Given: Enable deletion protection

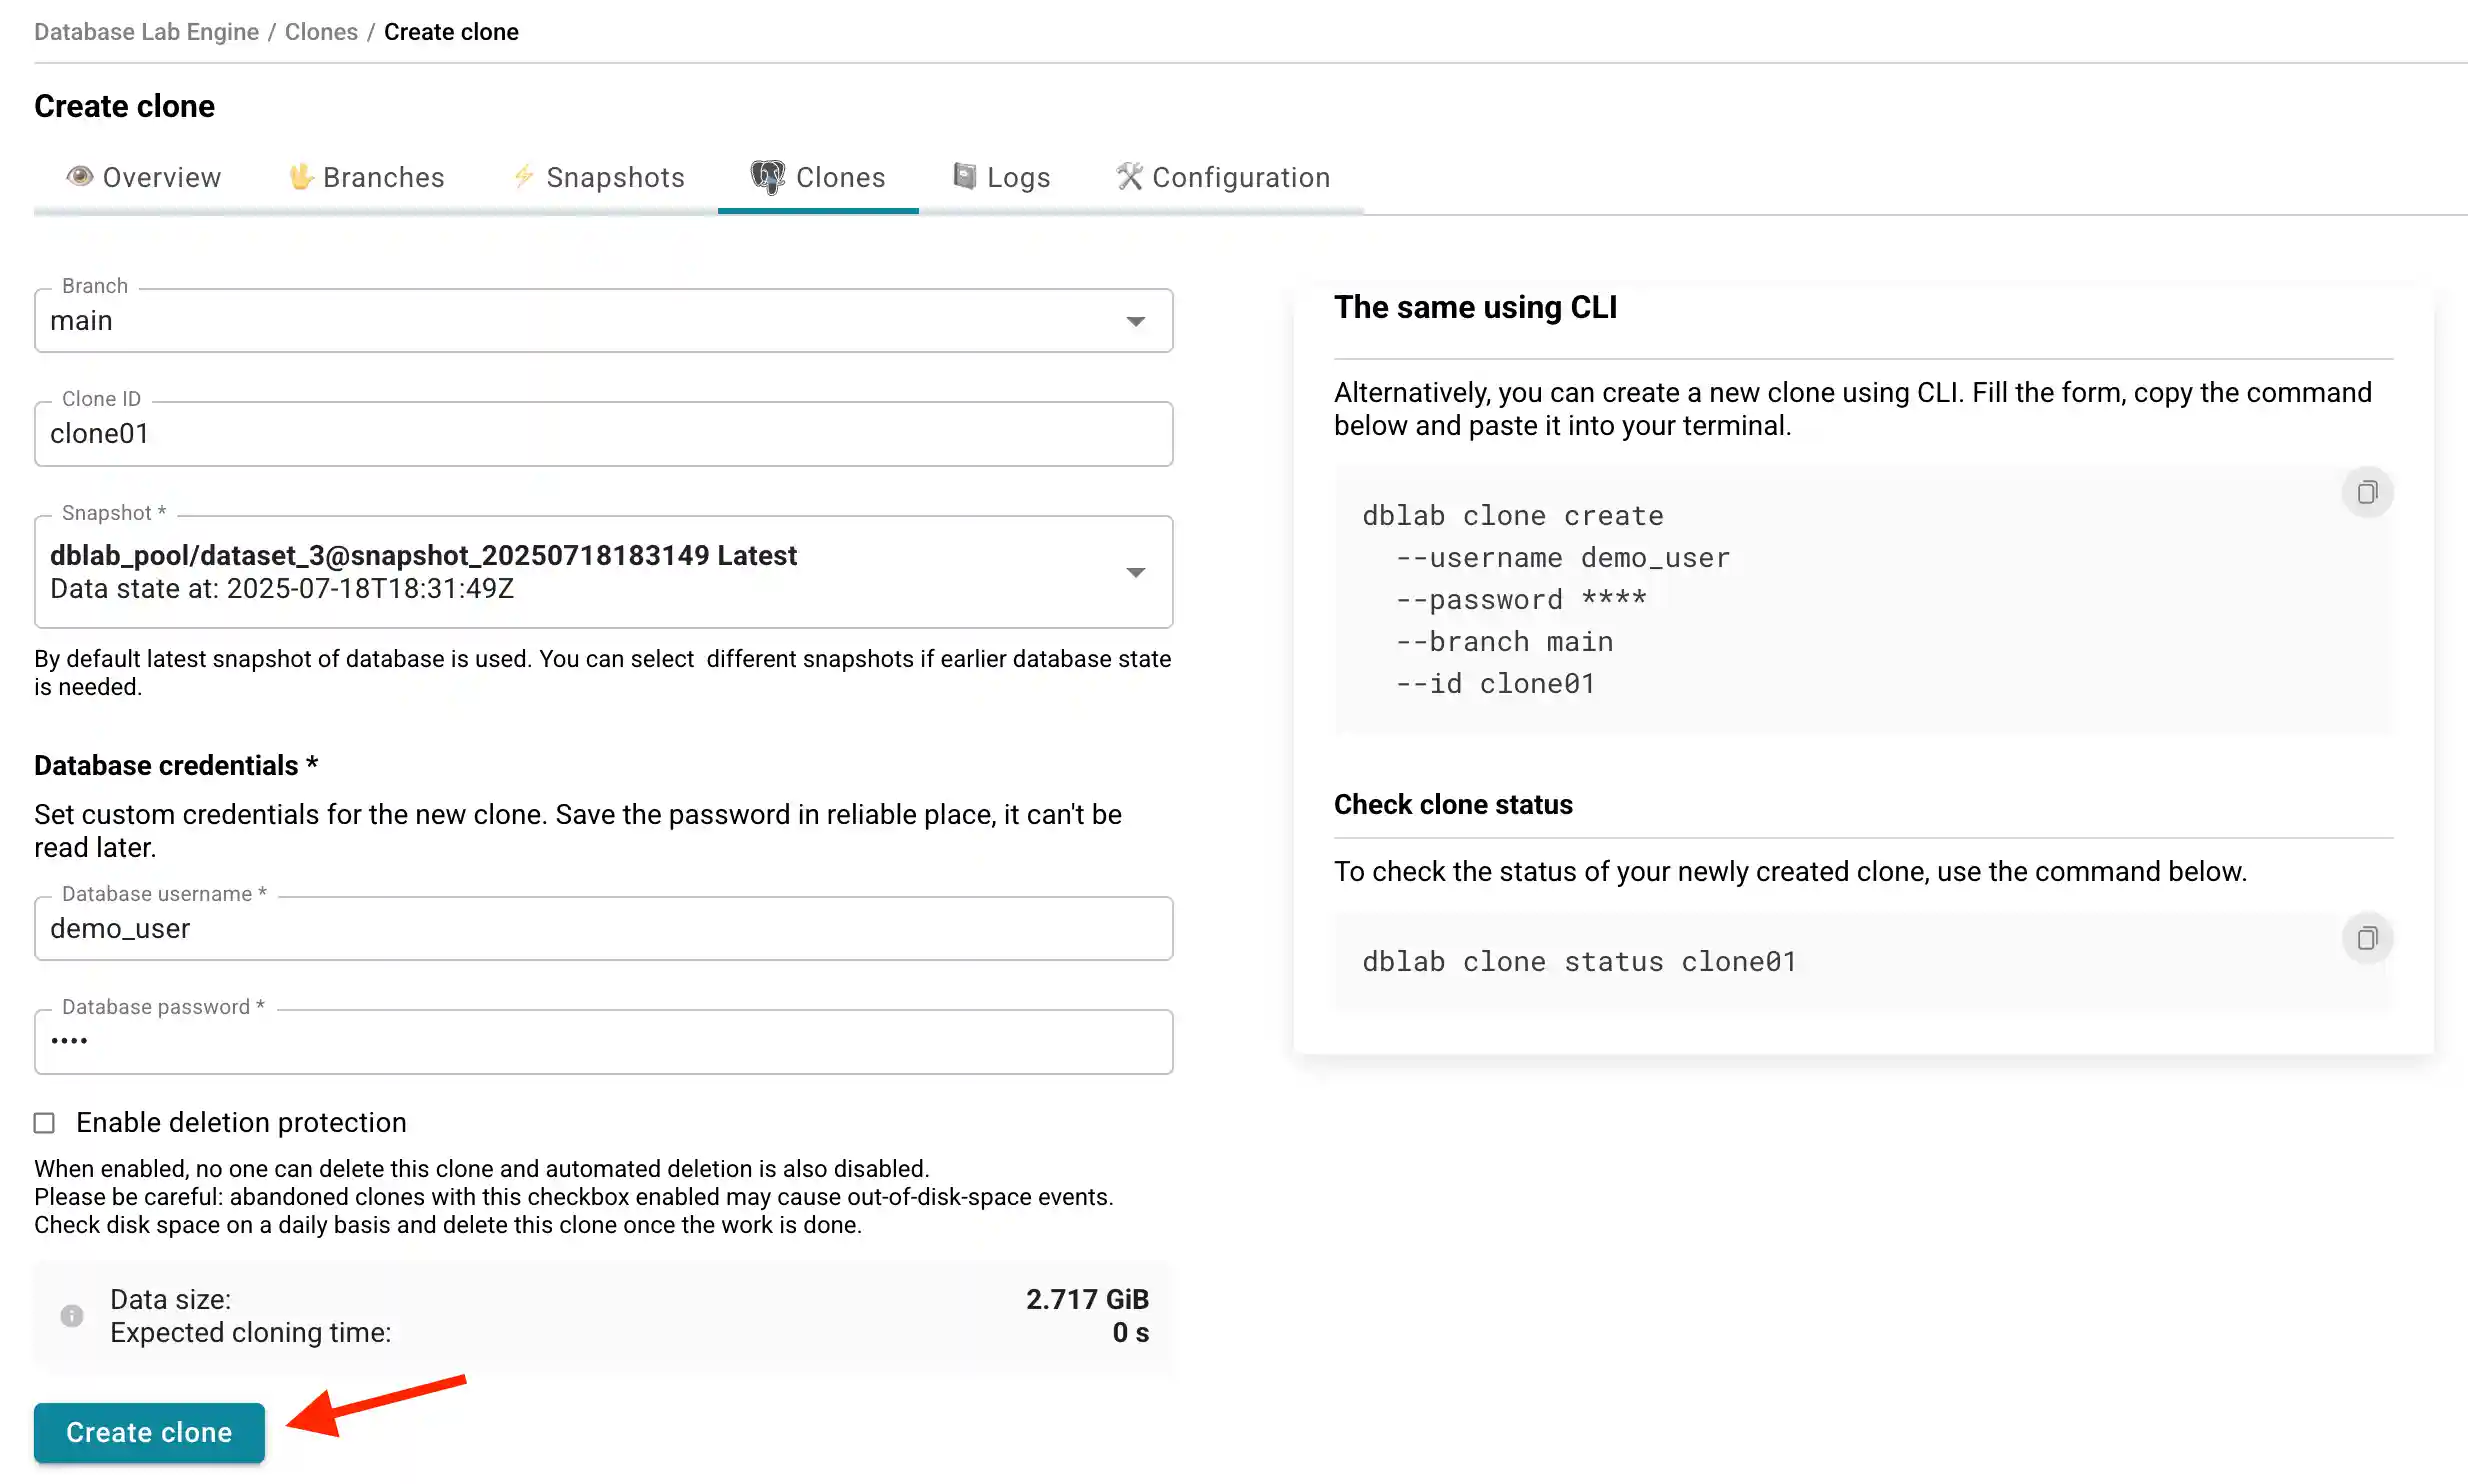Looking at the screenshot, I should pyautogui.click(x=44, y=1123).
